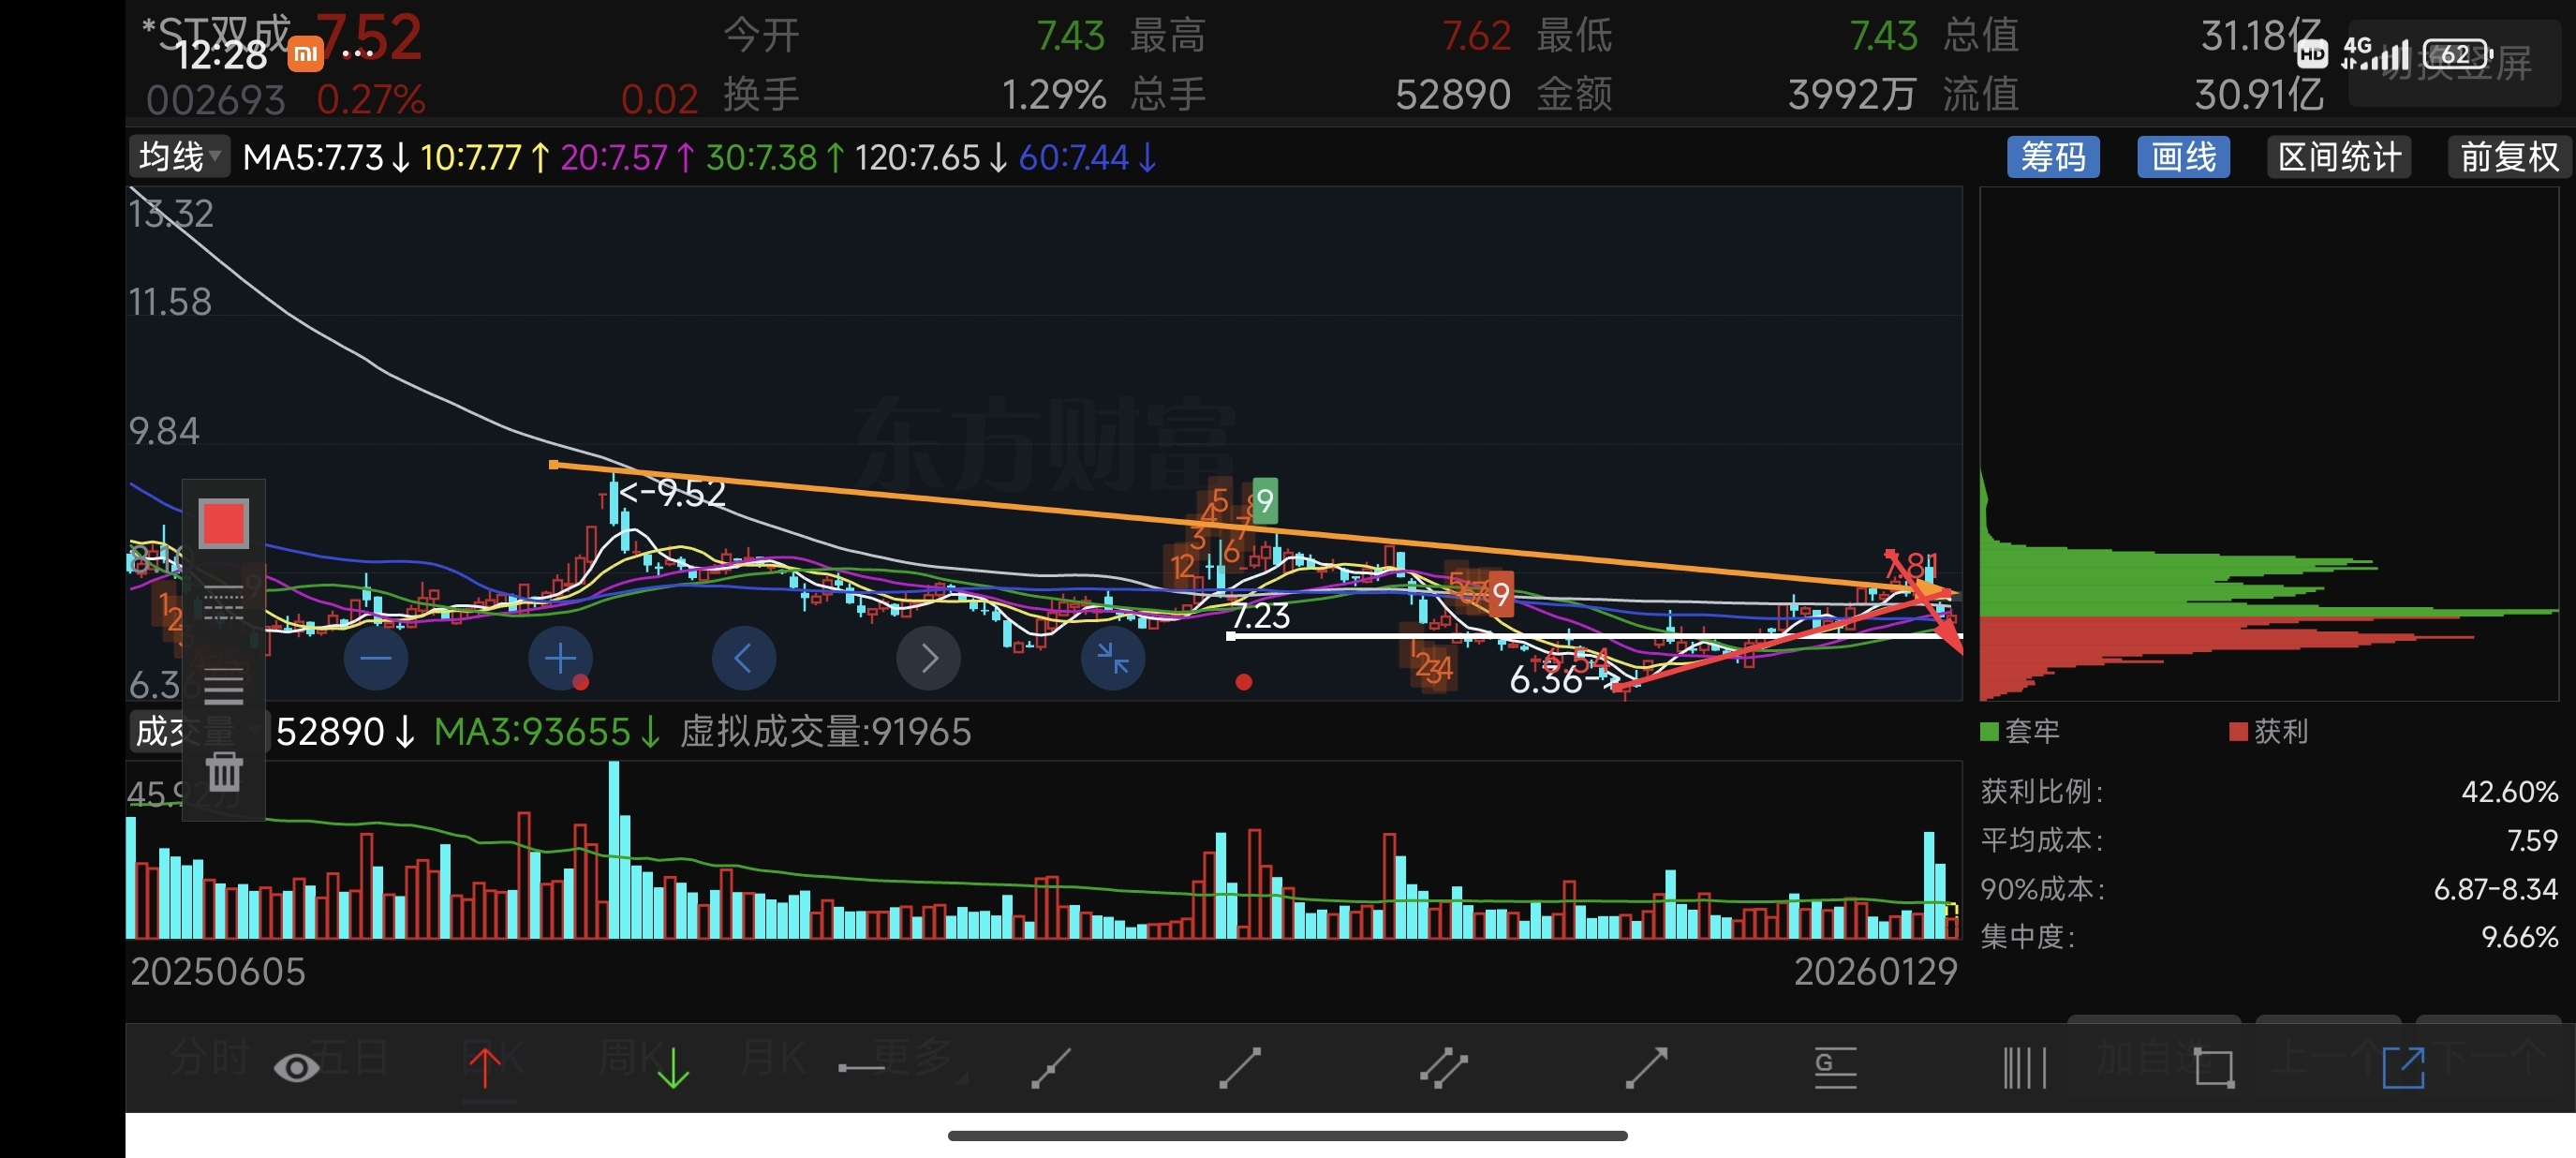Open the line thickness options

[x=223, y=687]
